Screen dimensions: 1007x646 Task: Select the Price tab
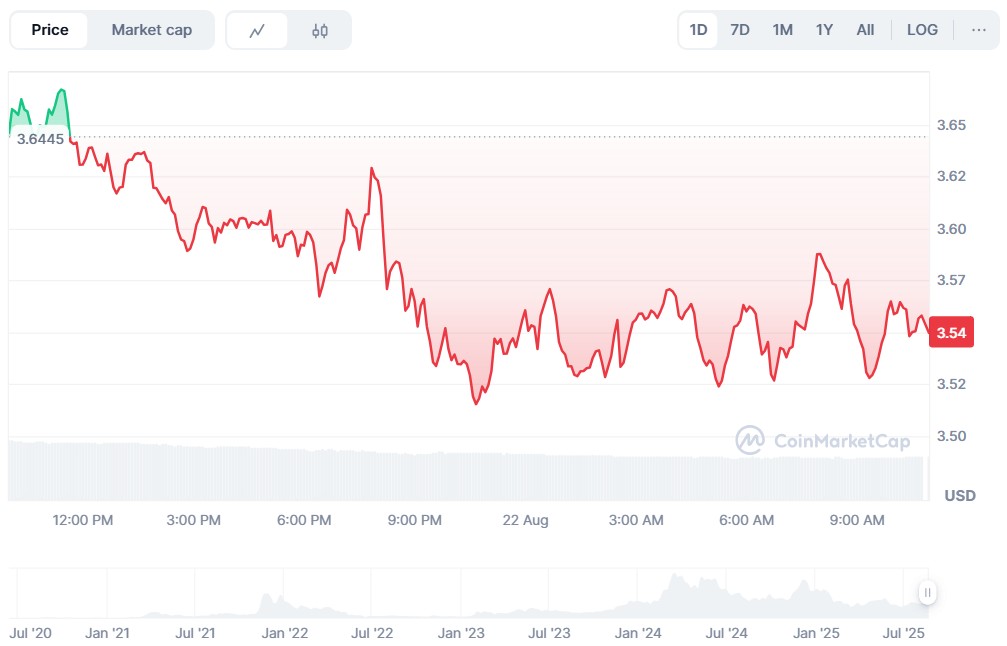(50, 30)
